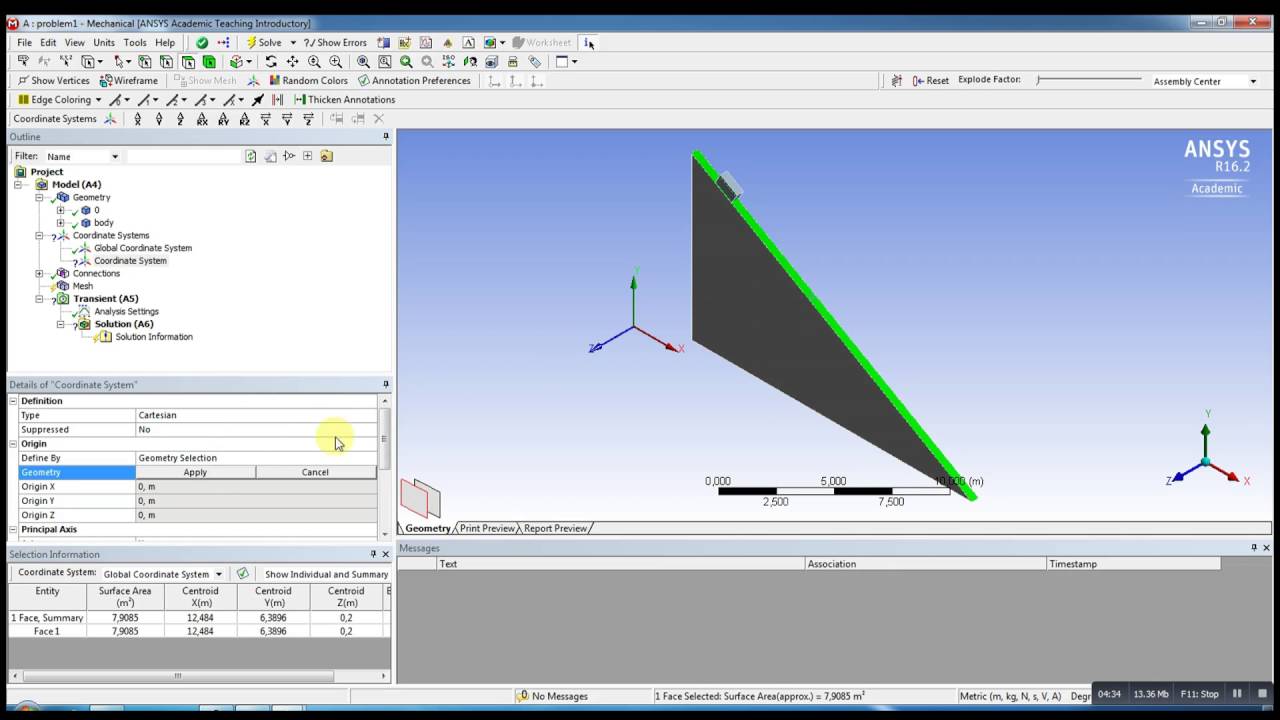
Task: Click the Offset Z transform icon
Action: point(180,119)
